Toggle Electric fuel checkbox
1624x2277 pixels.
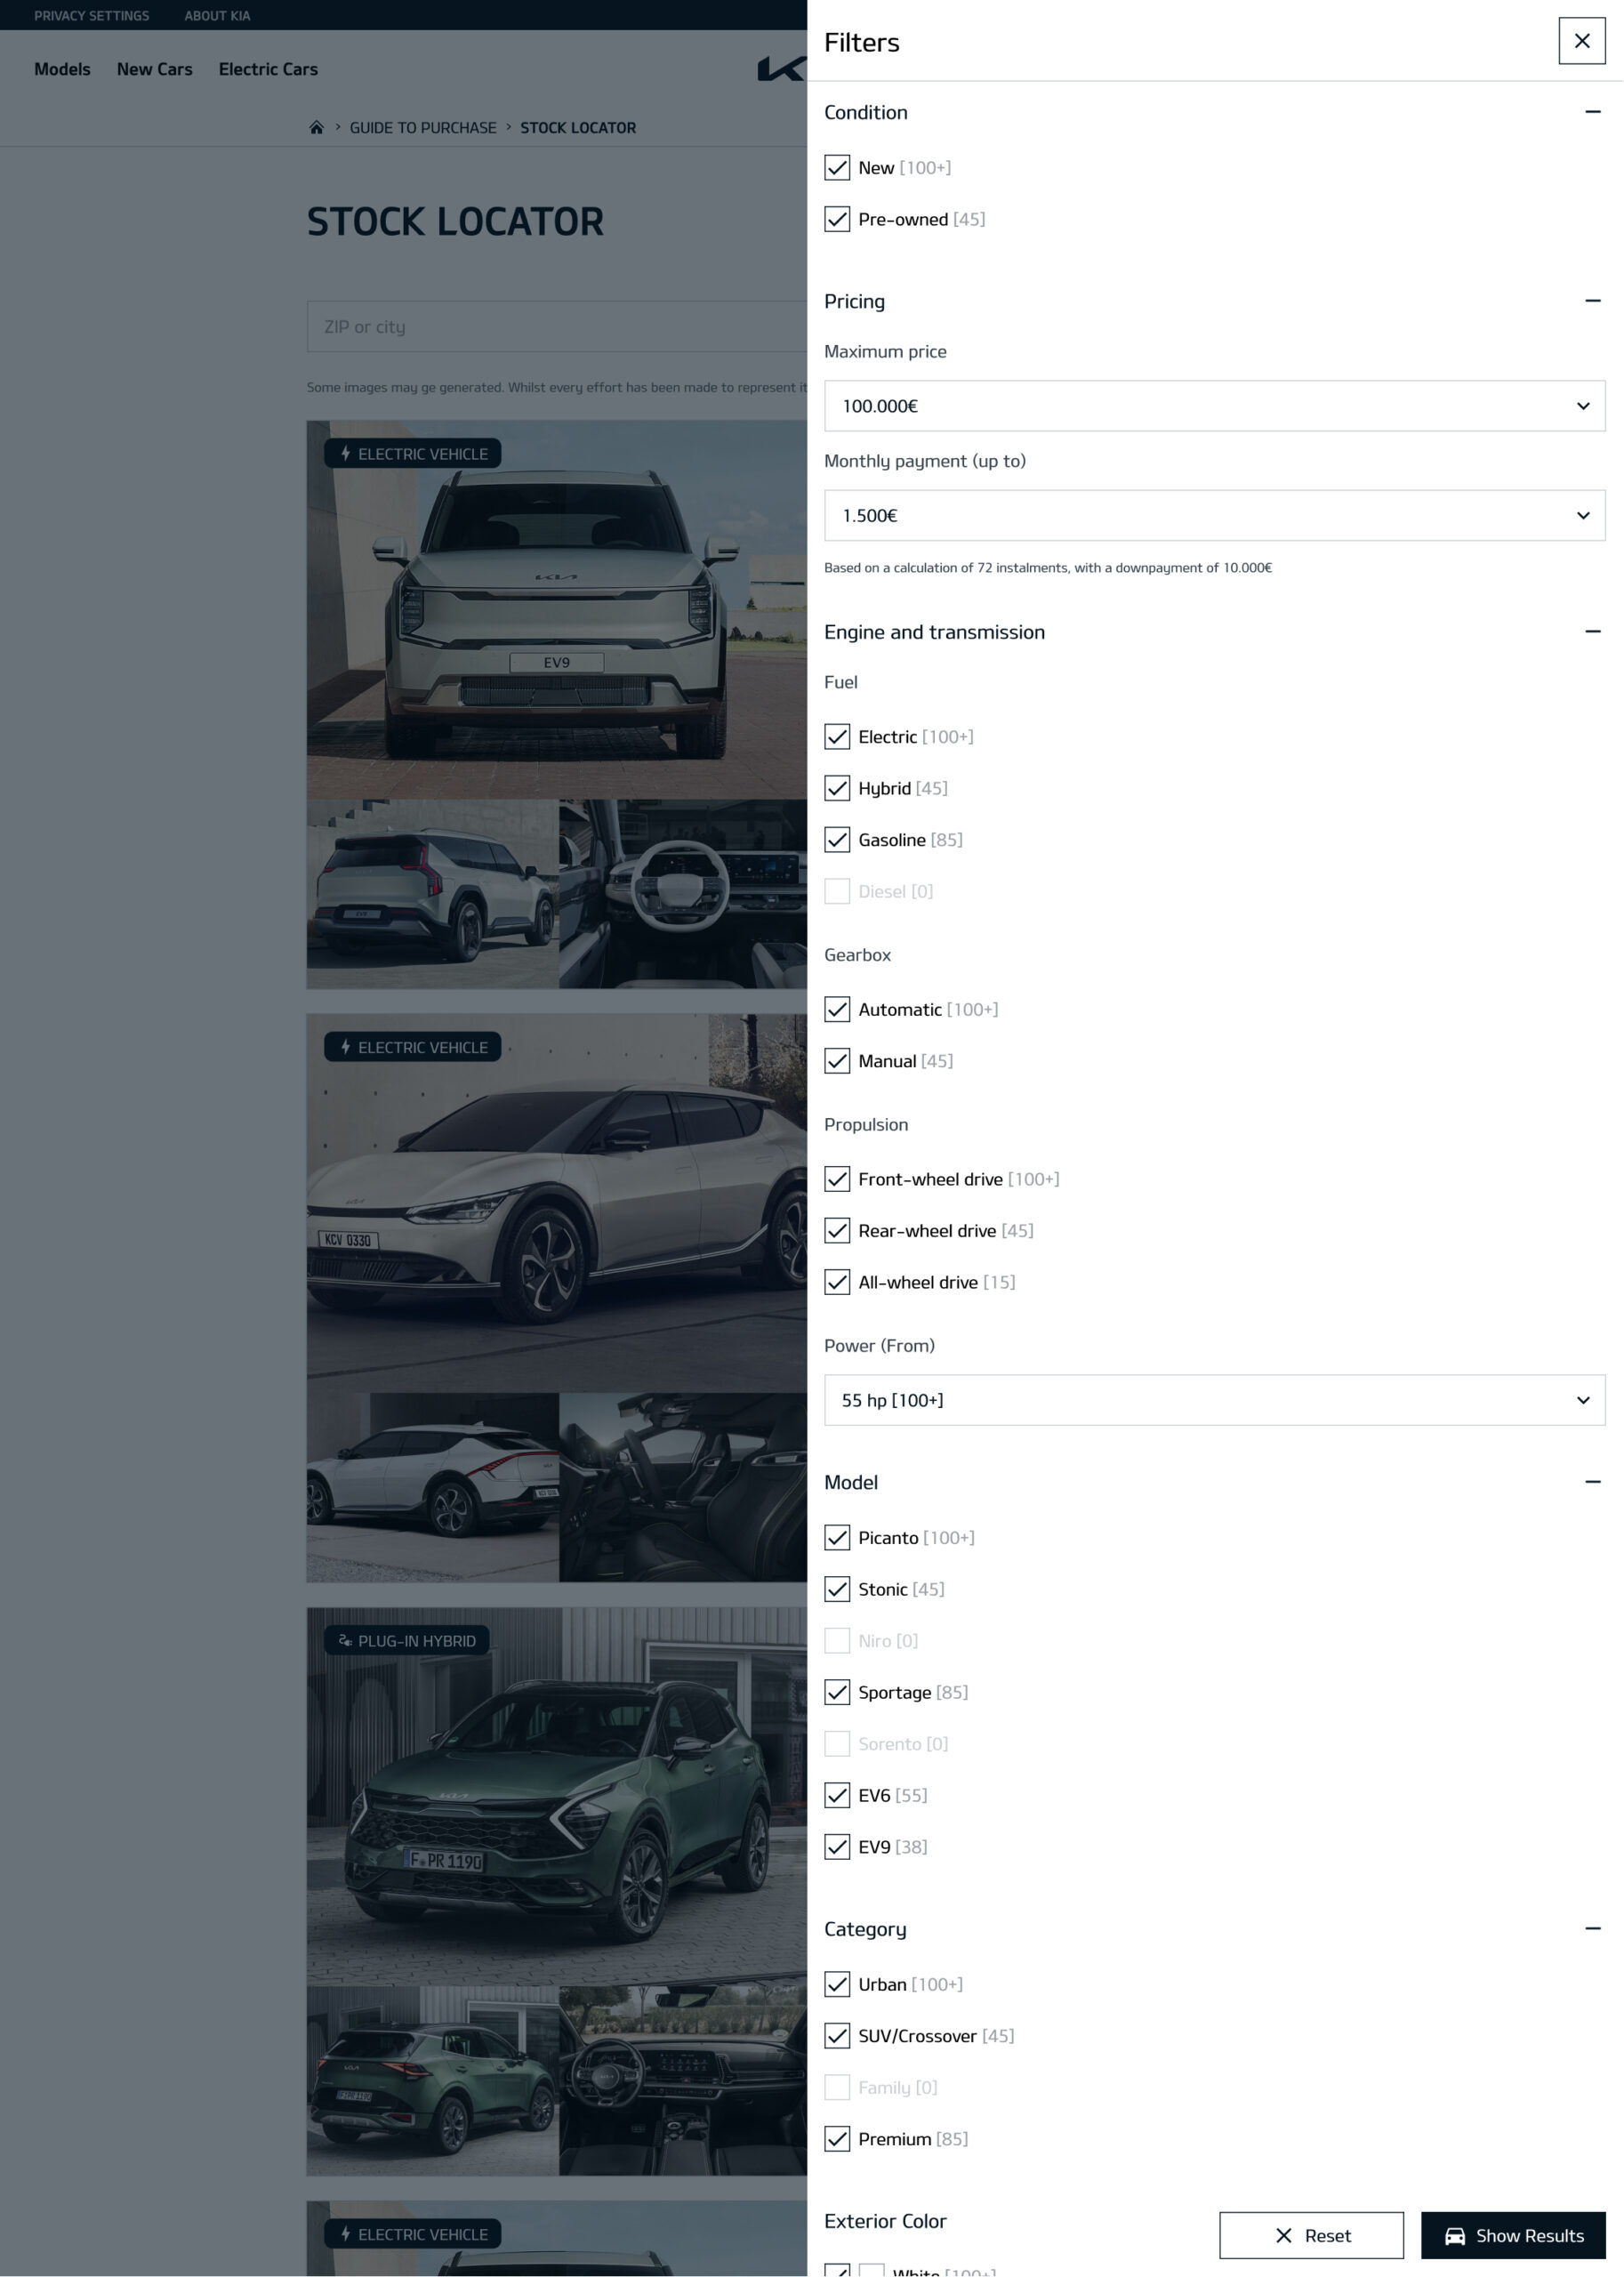click(x=837, y=737)
